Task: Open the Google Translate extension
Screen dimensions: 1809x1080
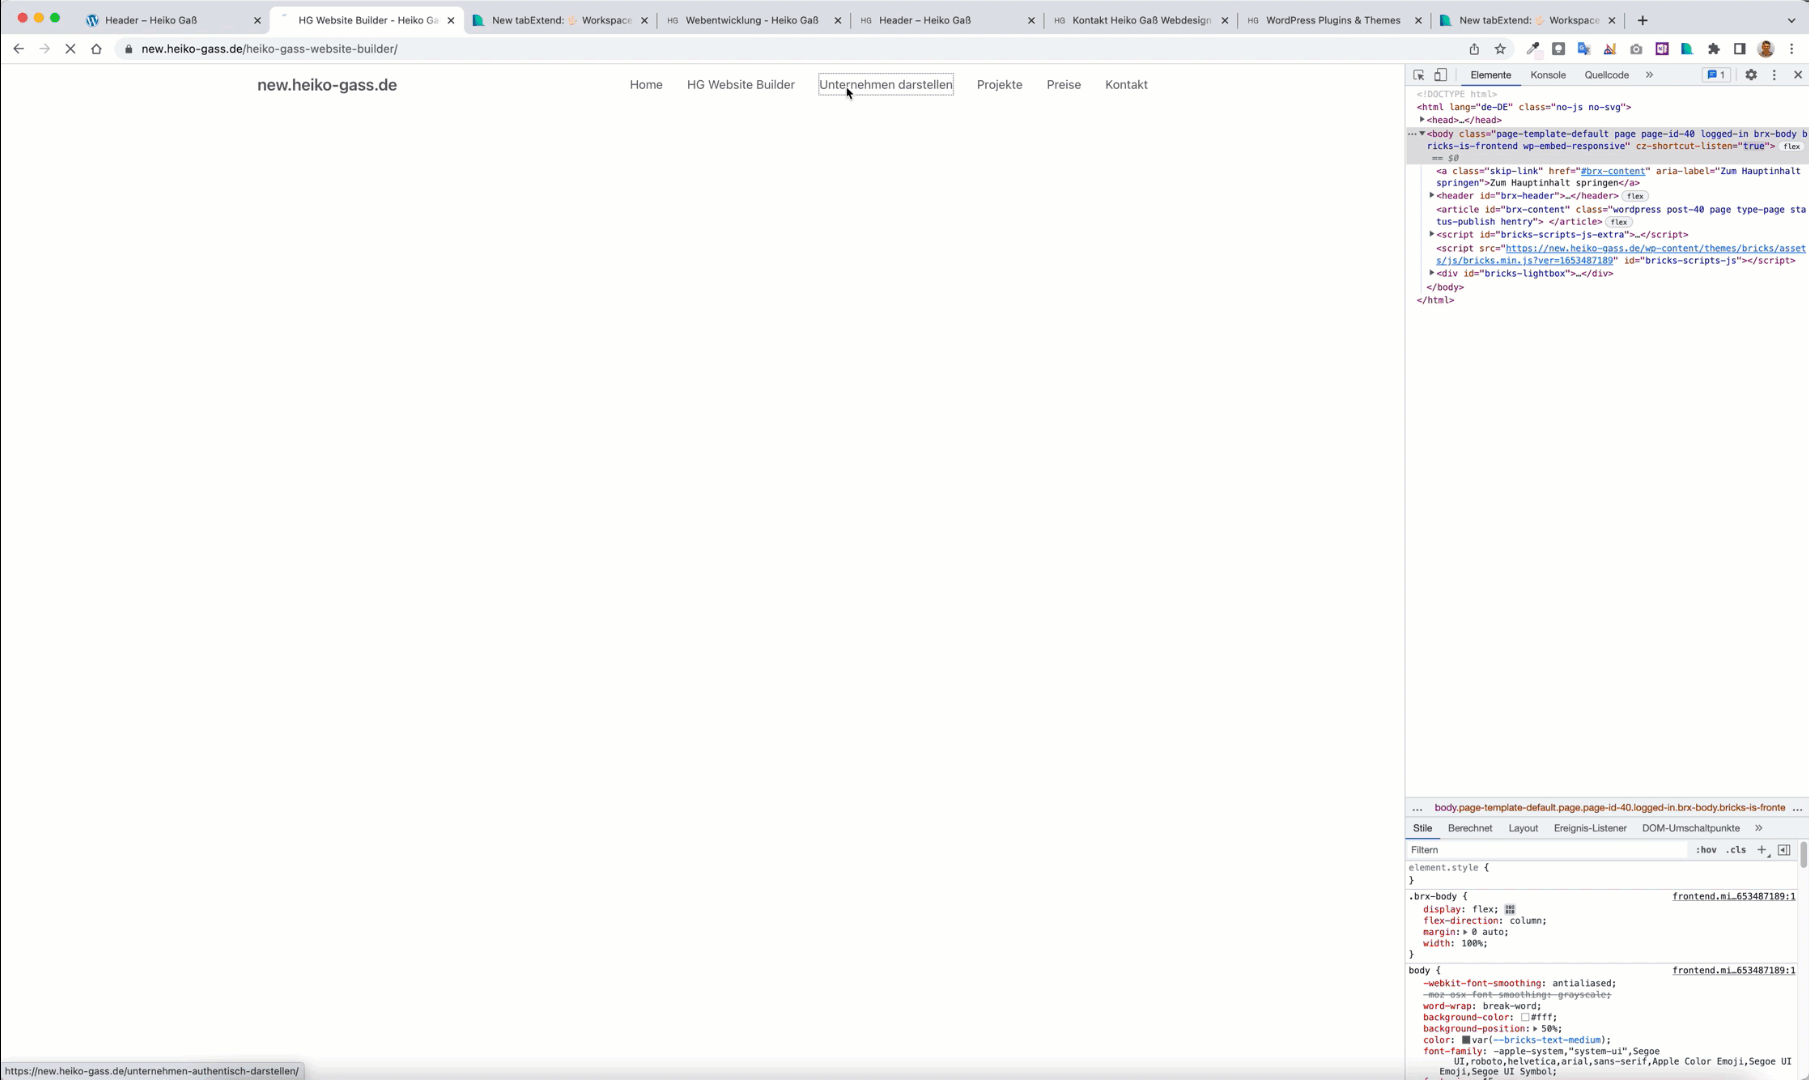Action: click(1584, 49)
